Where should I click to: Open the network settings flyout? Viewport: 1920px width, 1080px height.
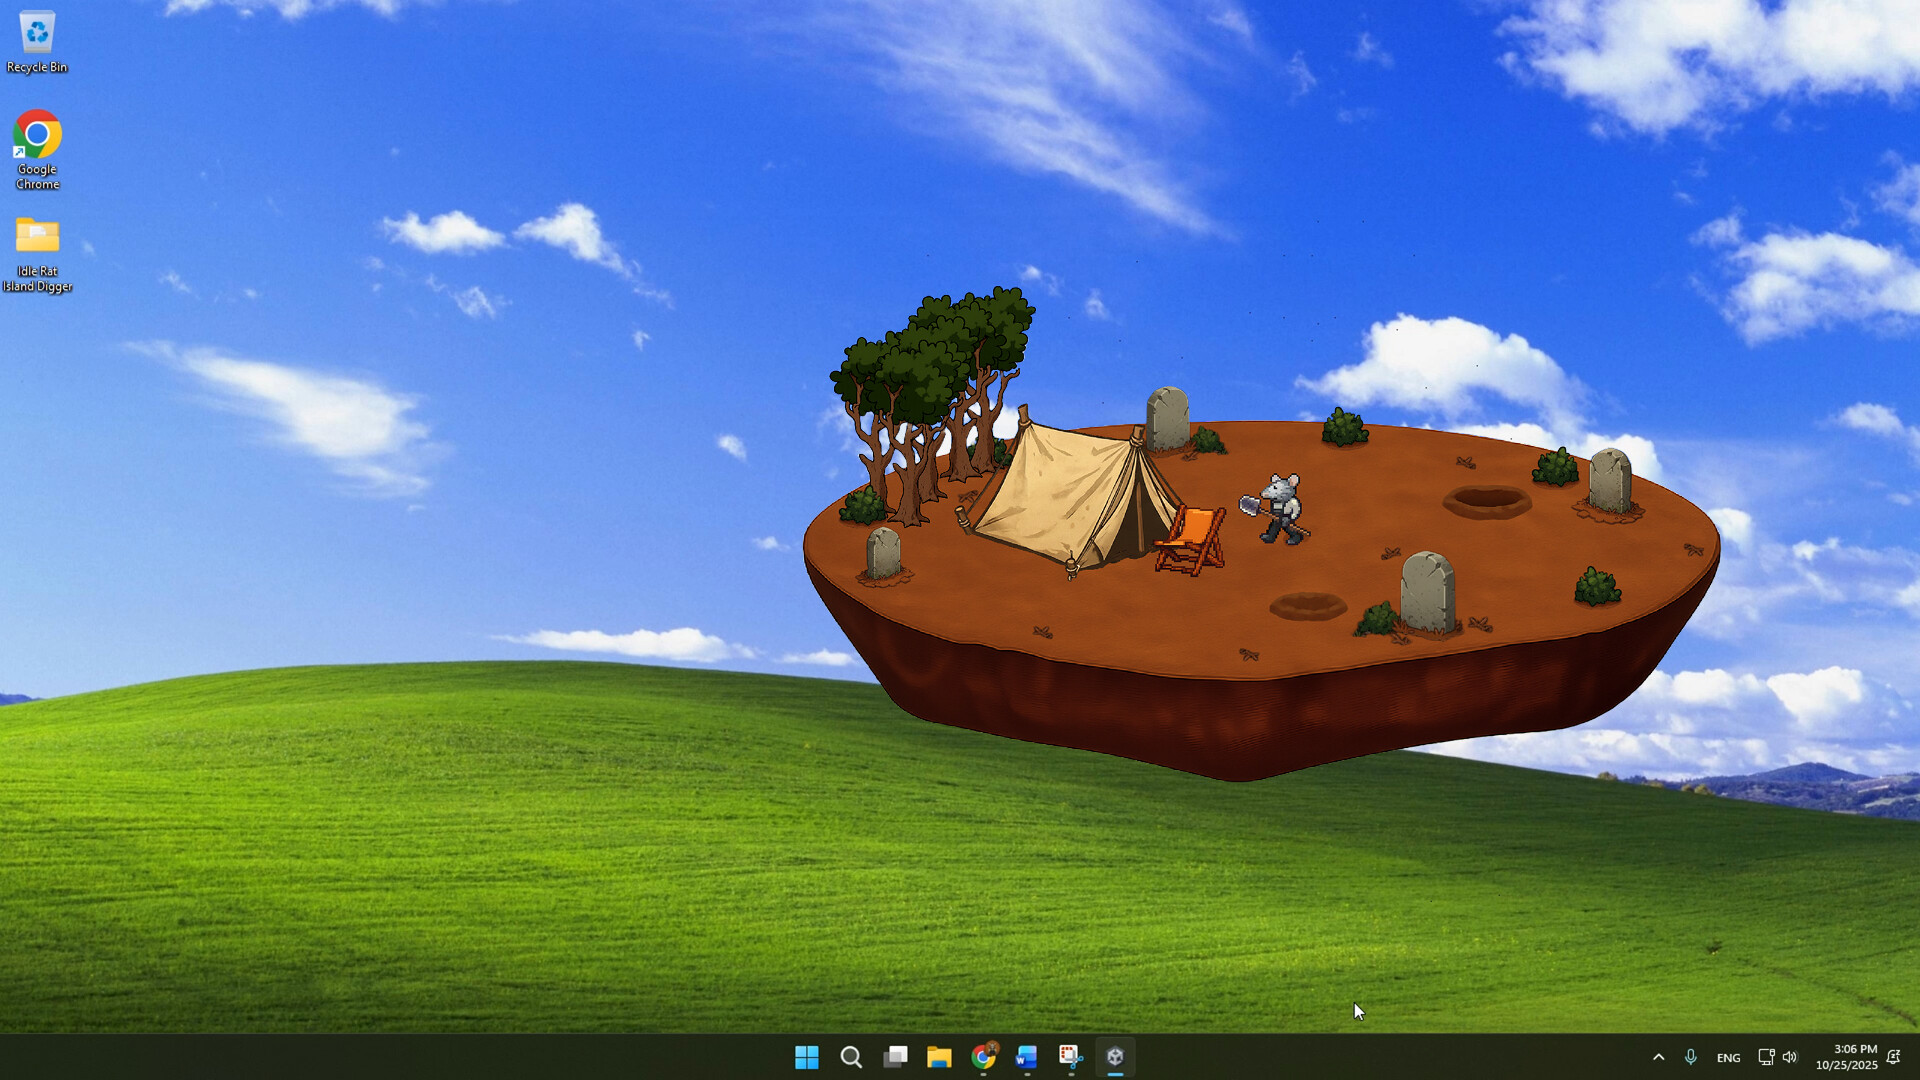click(x=1765, y=1057)
